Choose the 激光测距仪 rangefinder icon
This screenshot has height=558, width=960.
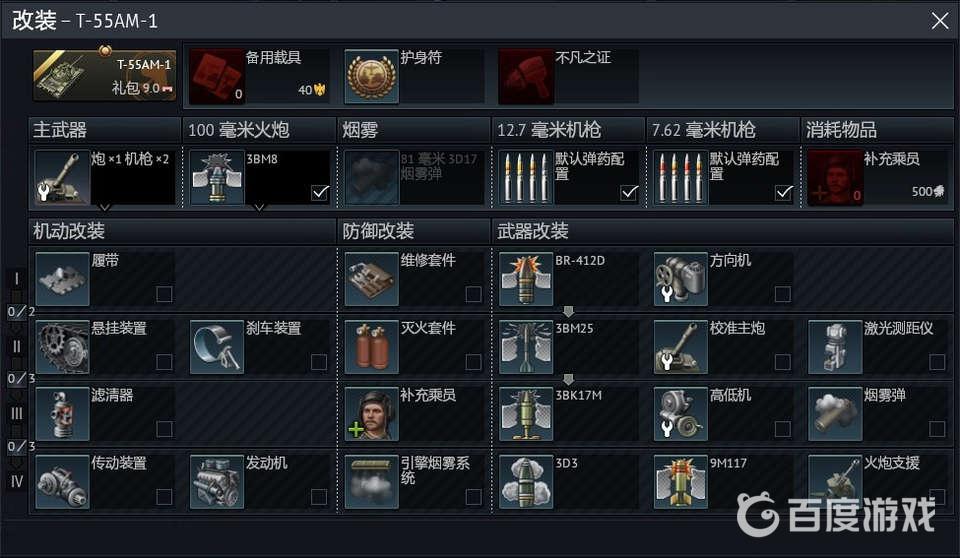point(835,347)
